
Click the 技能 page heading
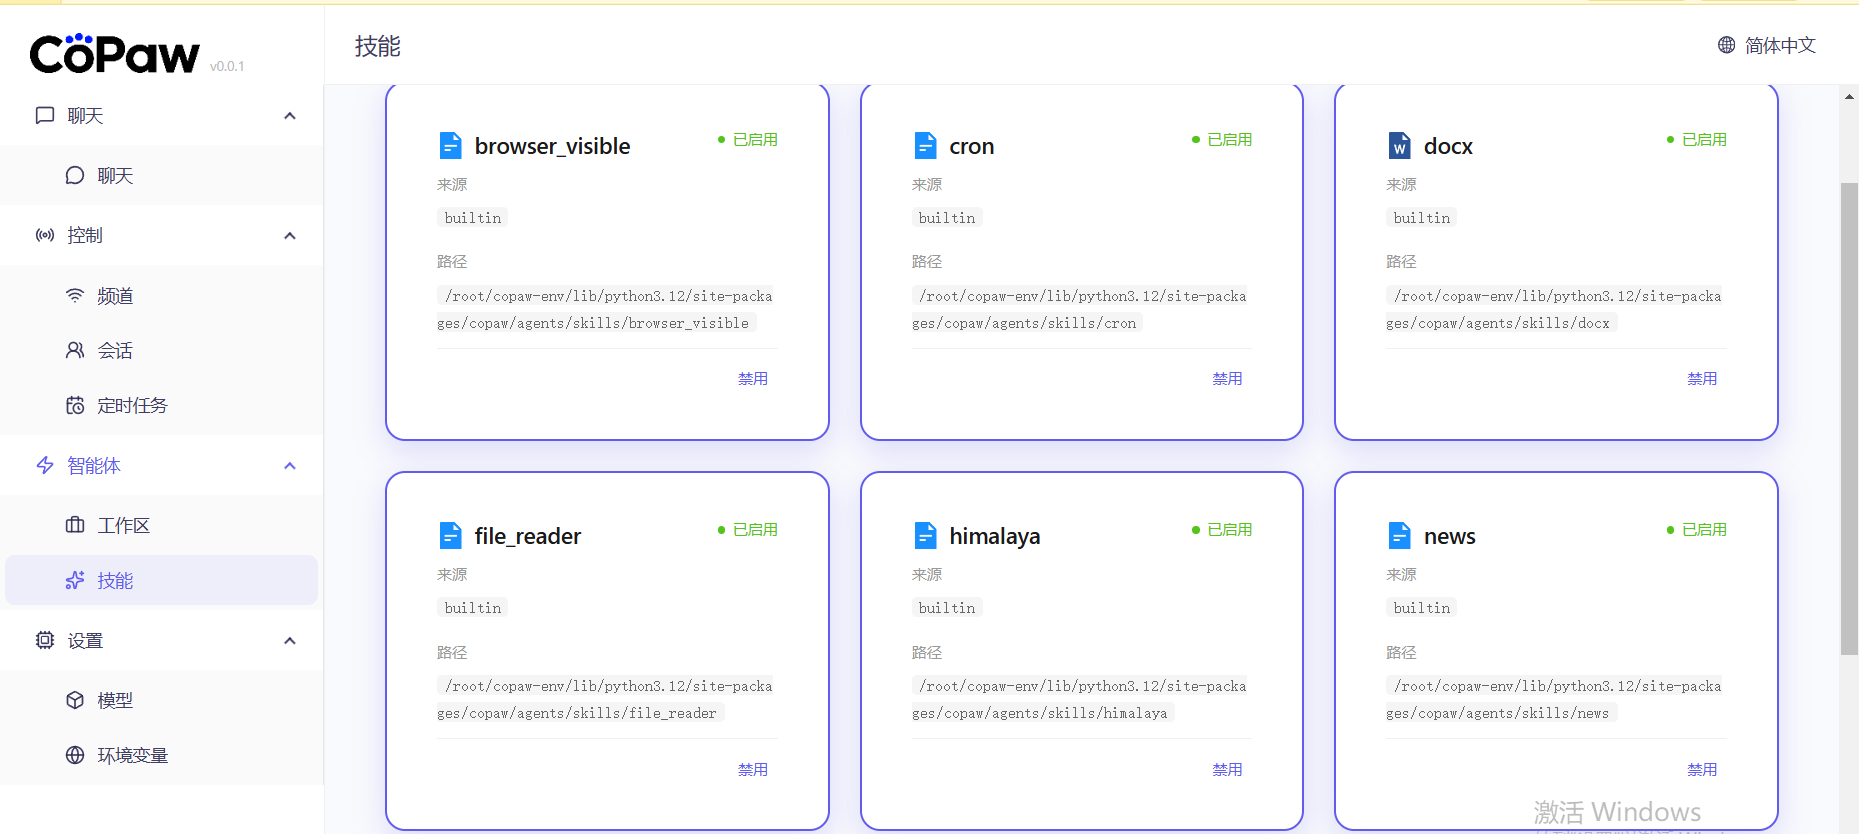(x=378, y=46)
